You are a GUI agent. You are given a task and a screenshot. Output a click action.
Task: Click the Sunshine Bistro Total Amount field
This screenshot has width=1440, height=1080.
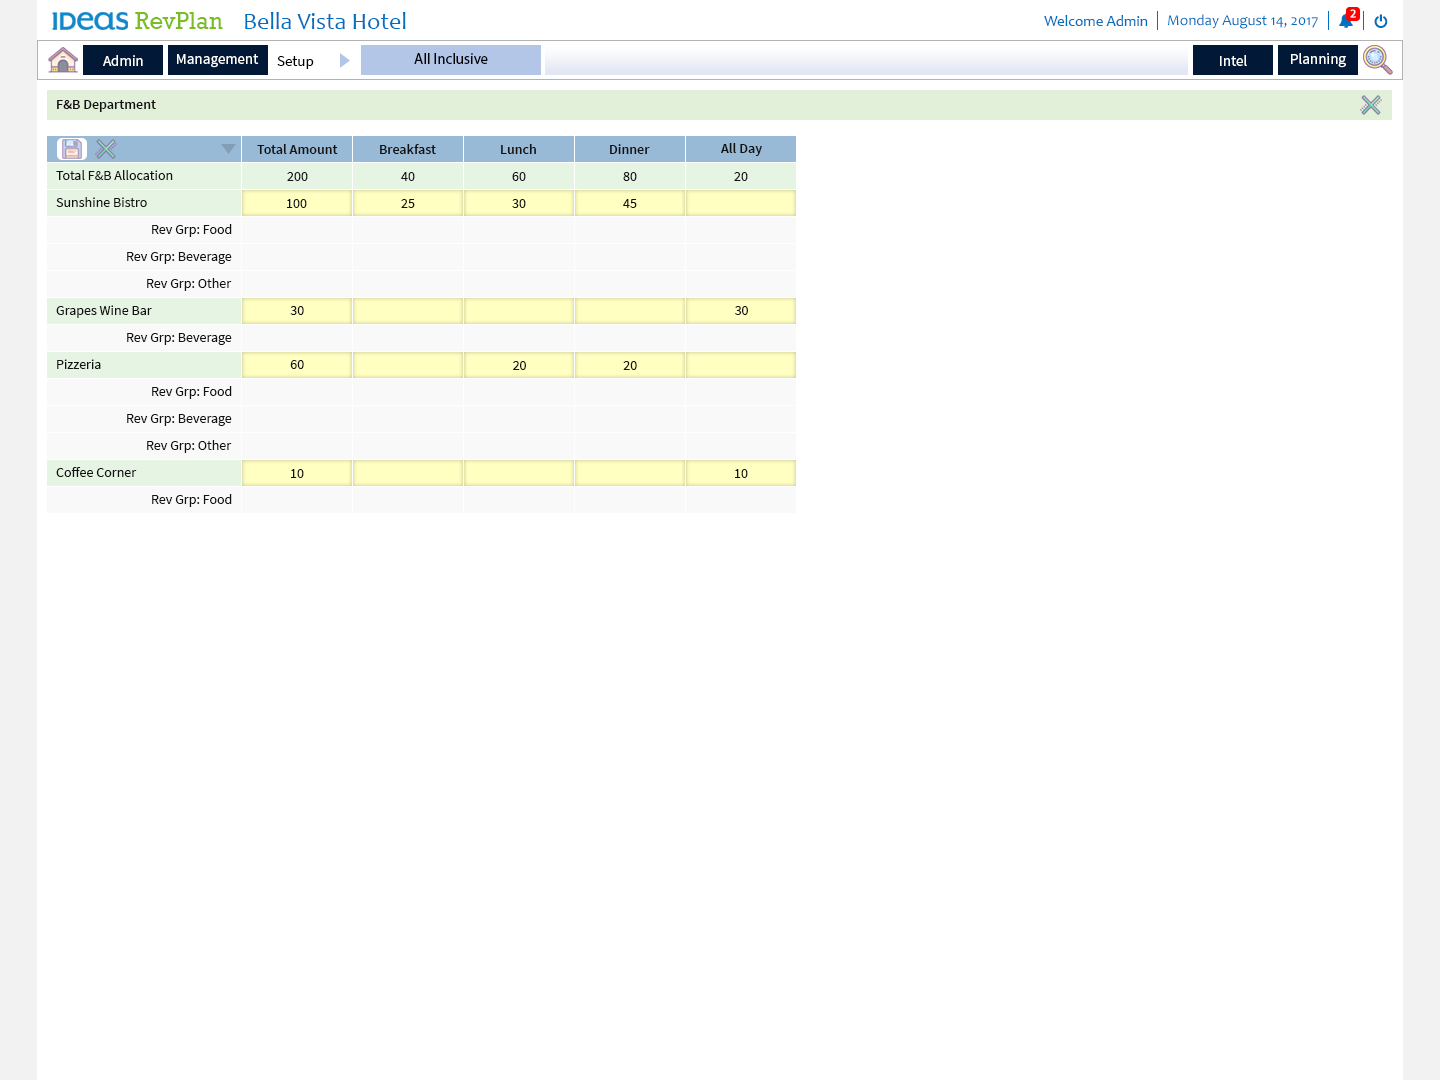coord(297,203)
